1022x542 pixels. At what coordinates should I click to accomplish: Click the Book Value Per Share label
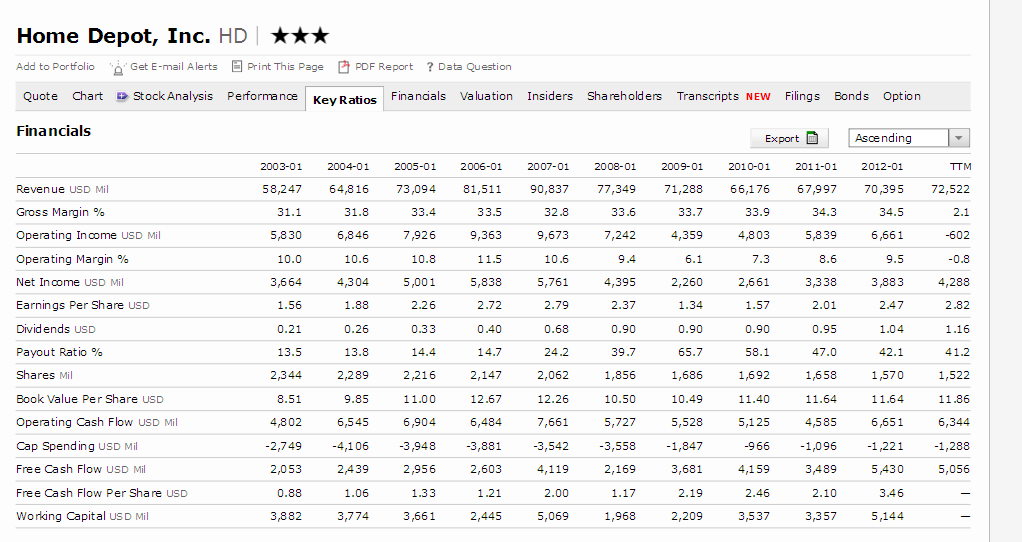(90, 399)
